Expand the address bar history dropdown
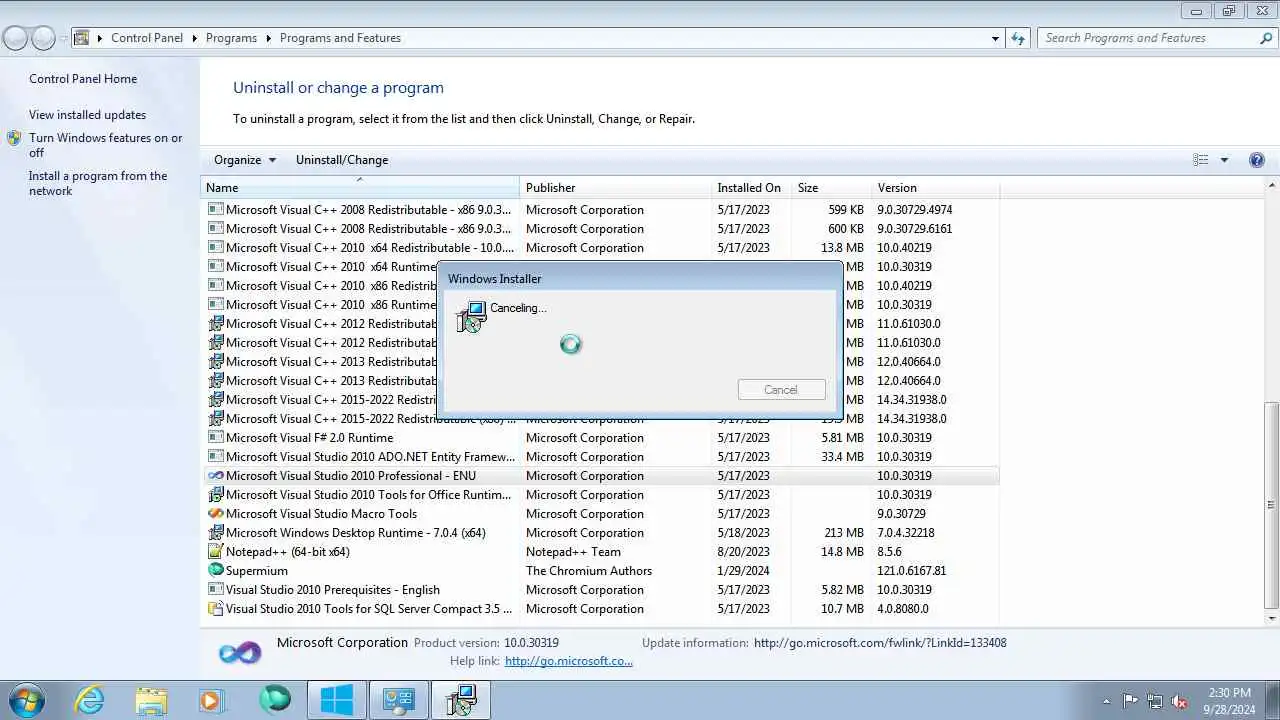1280x720 pixels. (995, 38)
